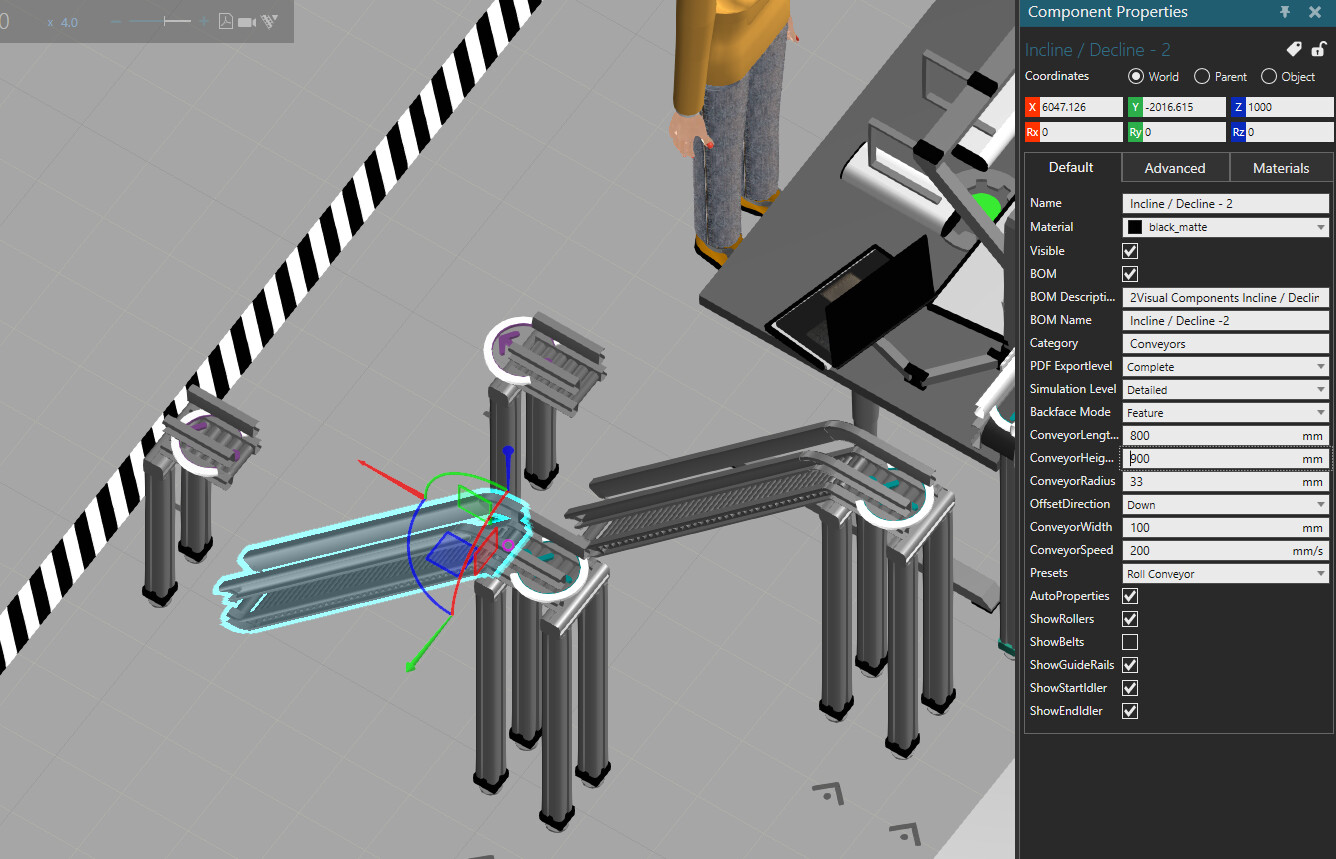Toggle the padlock icon for the component
The height and width of the screenshot is (859, 1336).
pyautogui.click(x=1318, y=49)
